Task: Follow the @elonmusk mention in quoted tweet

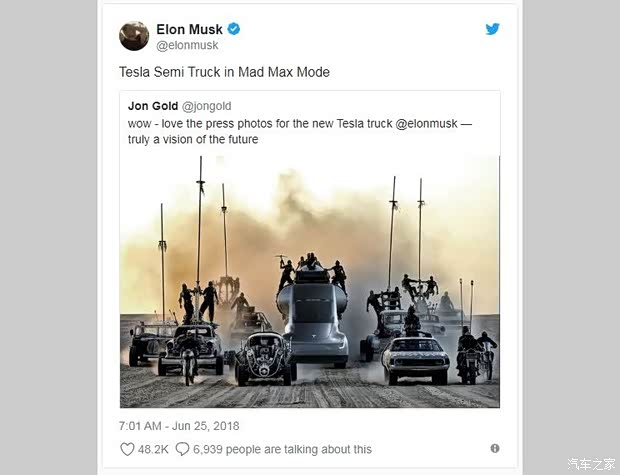Action: tap(426, 123)
